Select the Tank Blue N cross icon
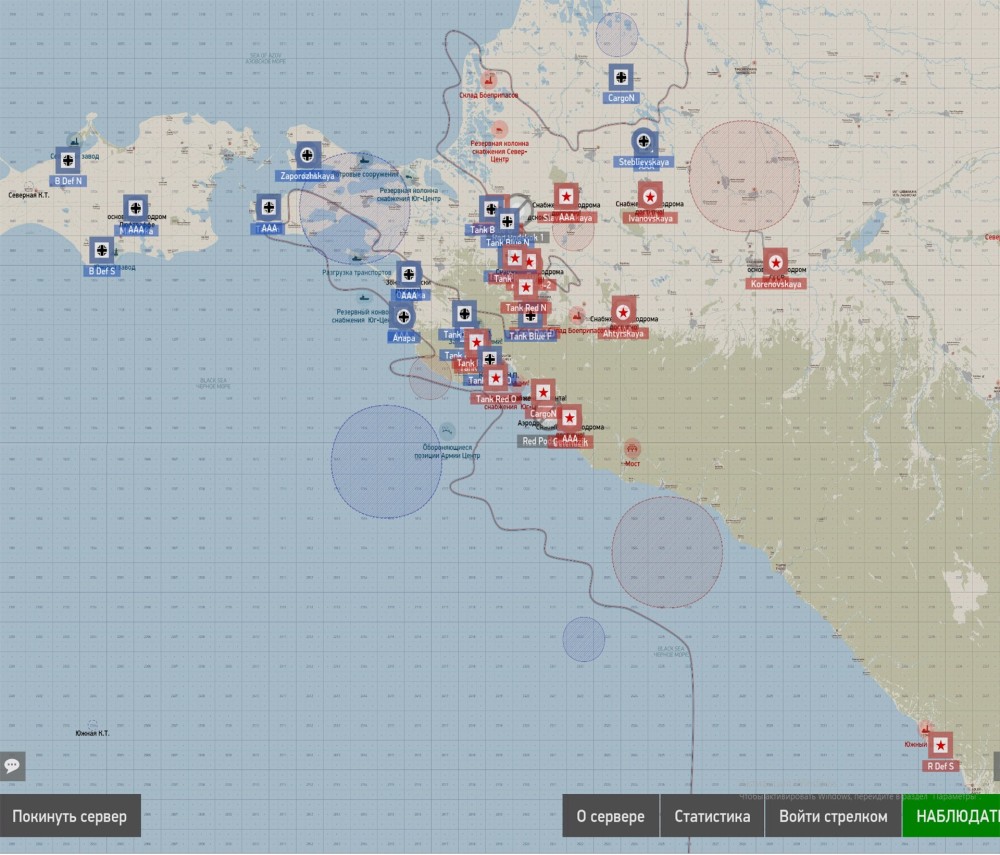This screenshot has width=1000, height=855. 507,221
